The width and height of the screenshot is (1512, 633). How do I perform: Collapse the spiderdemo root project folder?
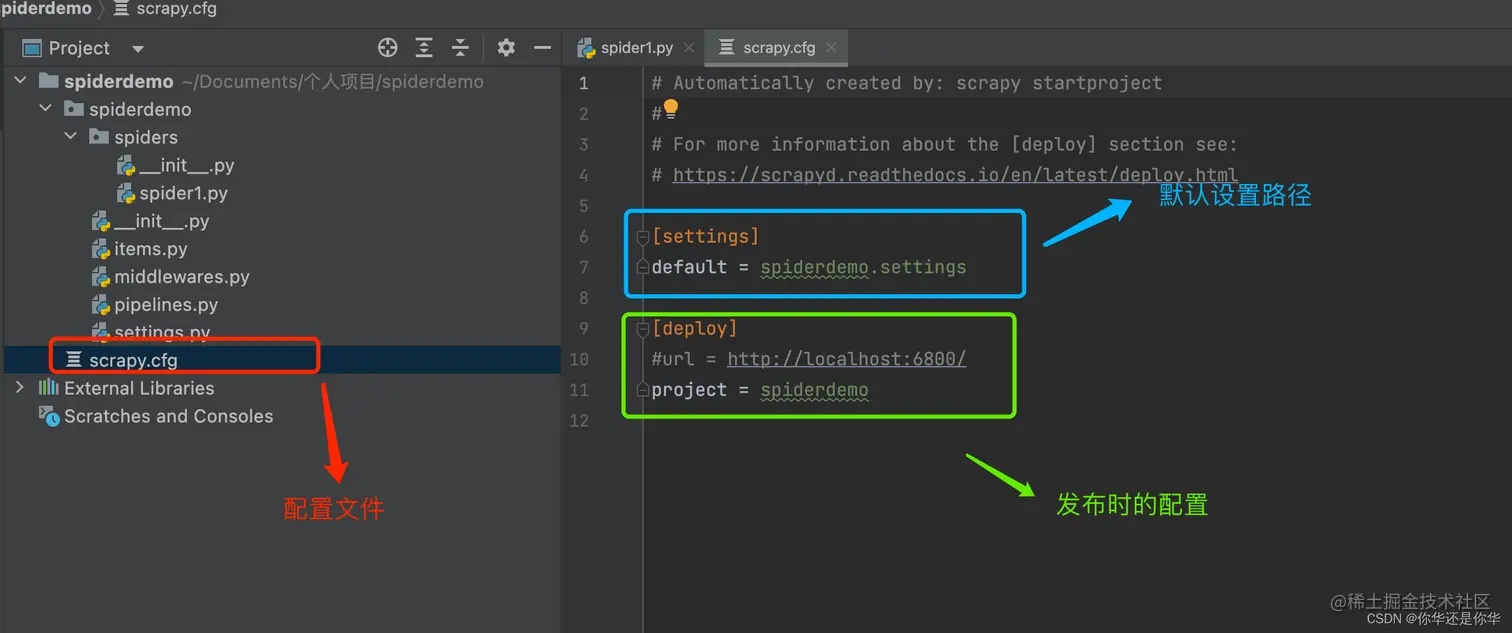pos(20,81)
